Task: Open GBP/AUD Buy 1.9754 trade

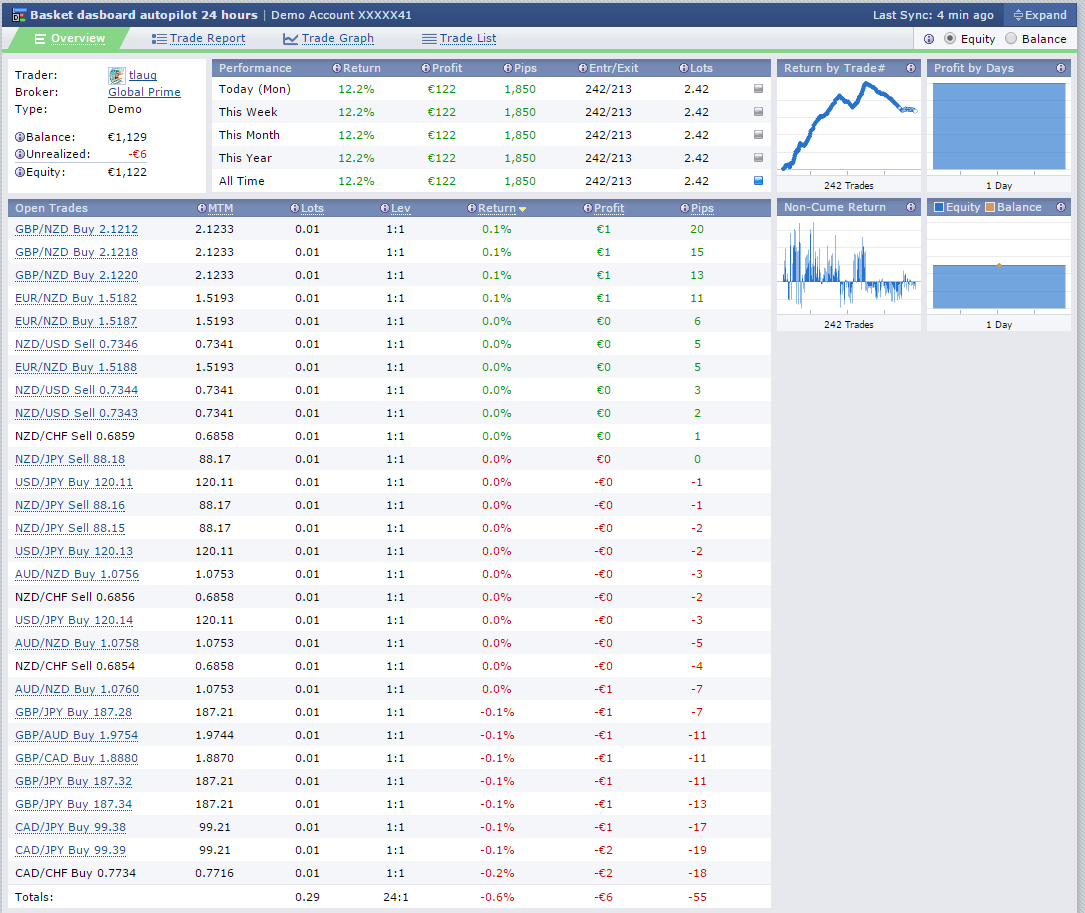Action: 76,735
